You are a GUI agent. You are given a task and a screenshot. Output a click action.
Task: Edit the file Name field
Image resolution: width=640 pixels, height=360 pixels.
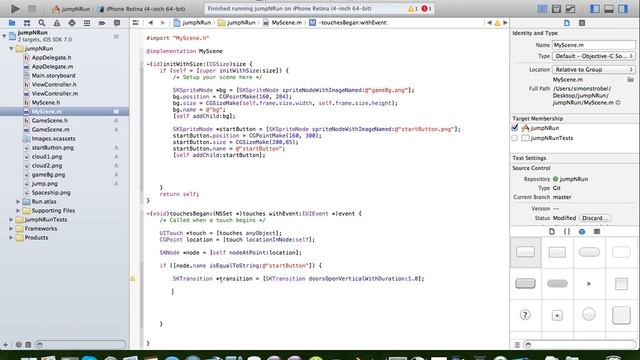click(x=593, y=45)
